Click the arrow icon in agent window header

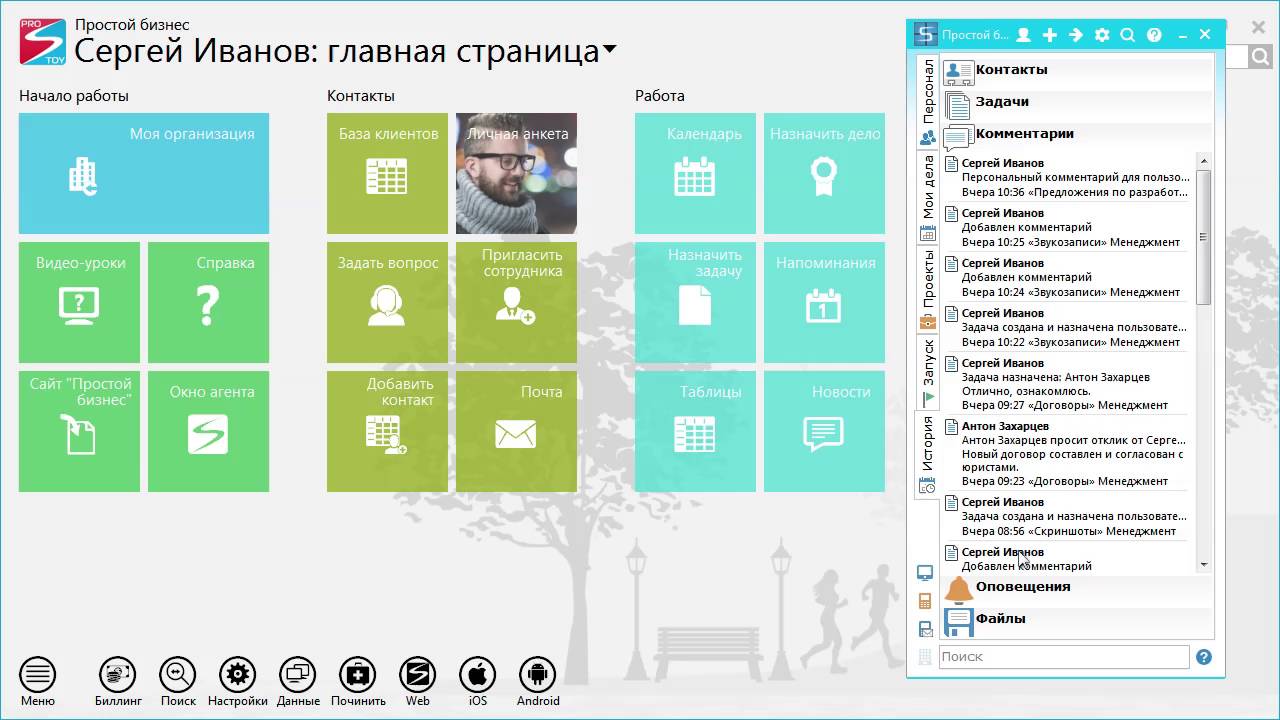1075,35
